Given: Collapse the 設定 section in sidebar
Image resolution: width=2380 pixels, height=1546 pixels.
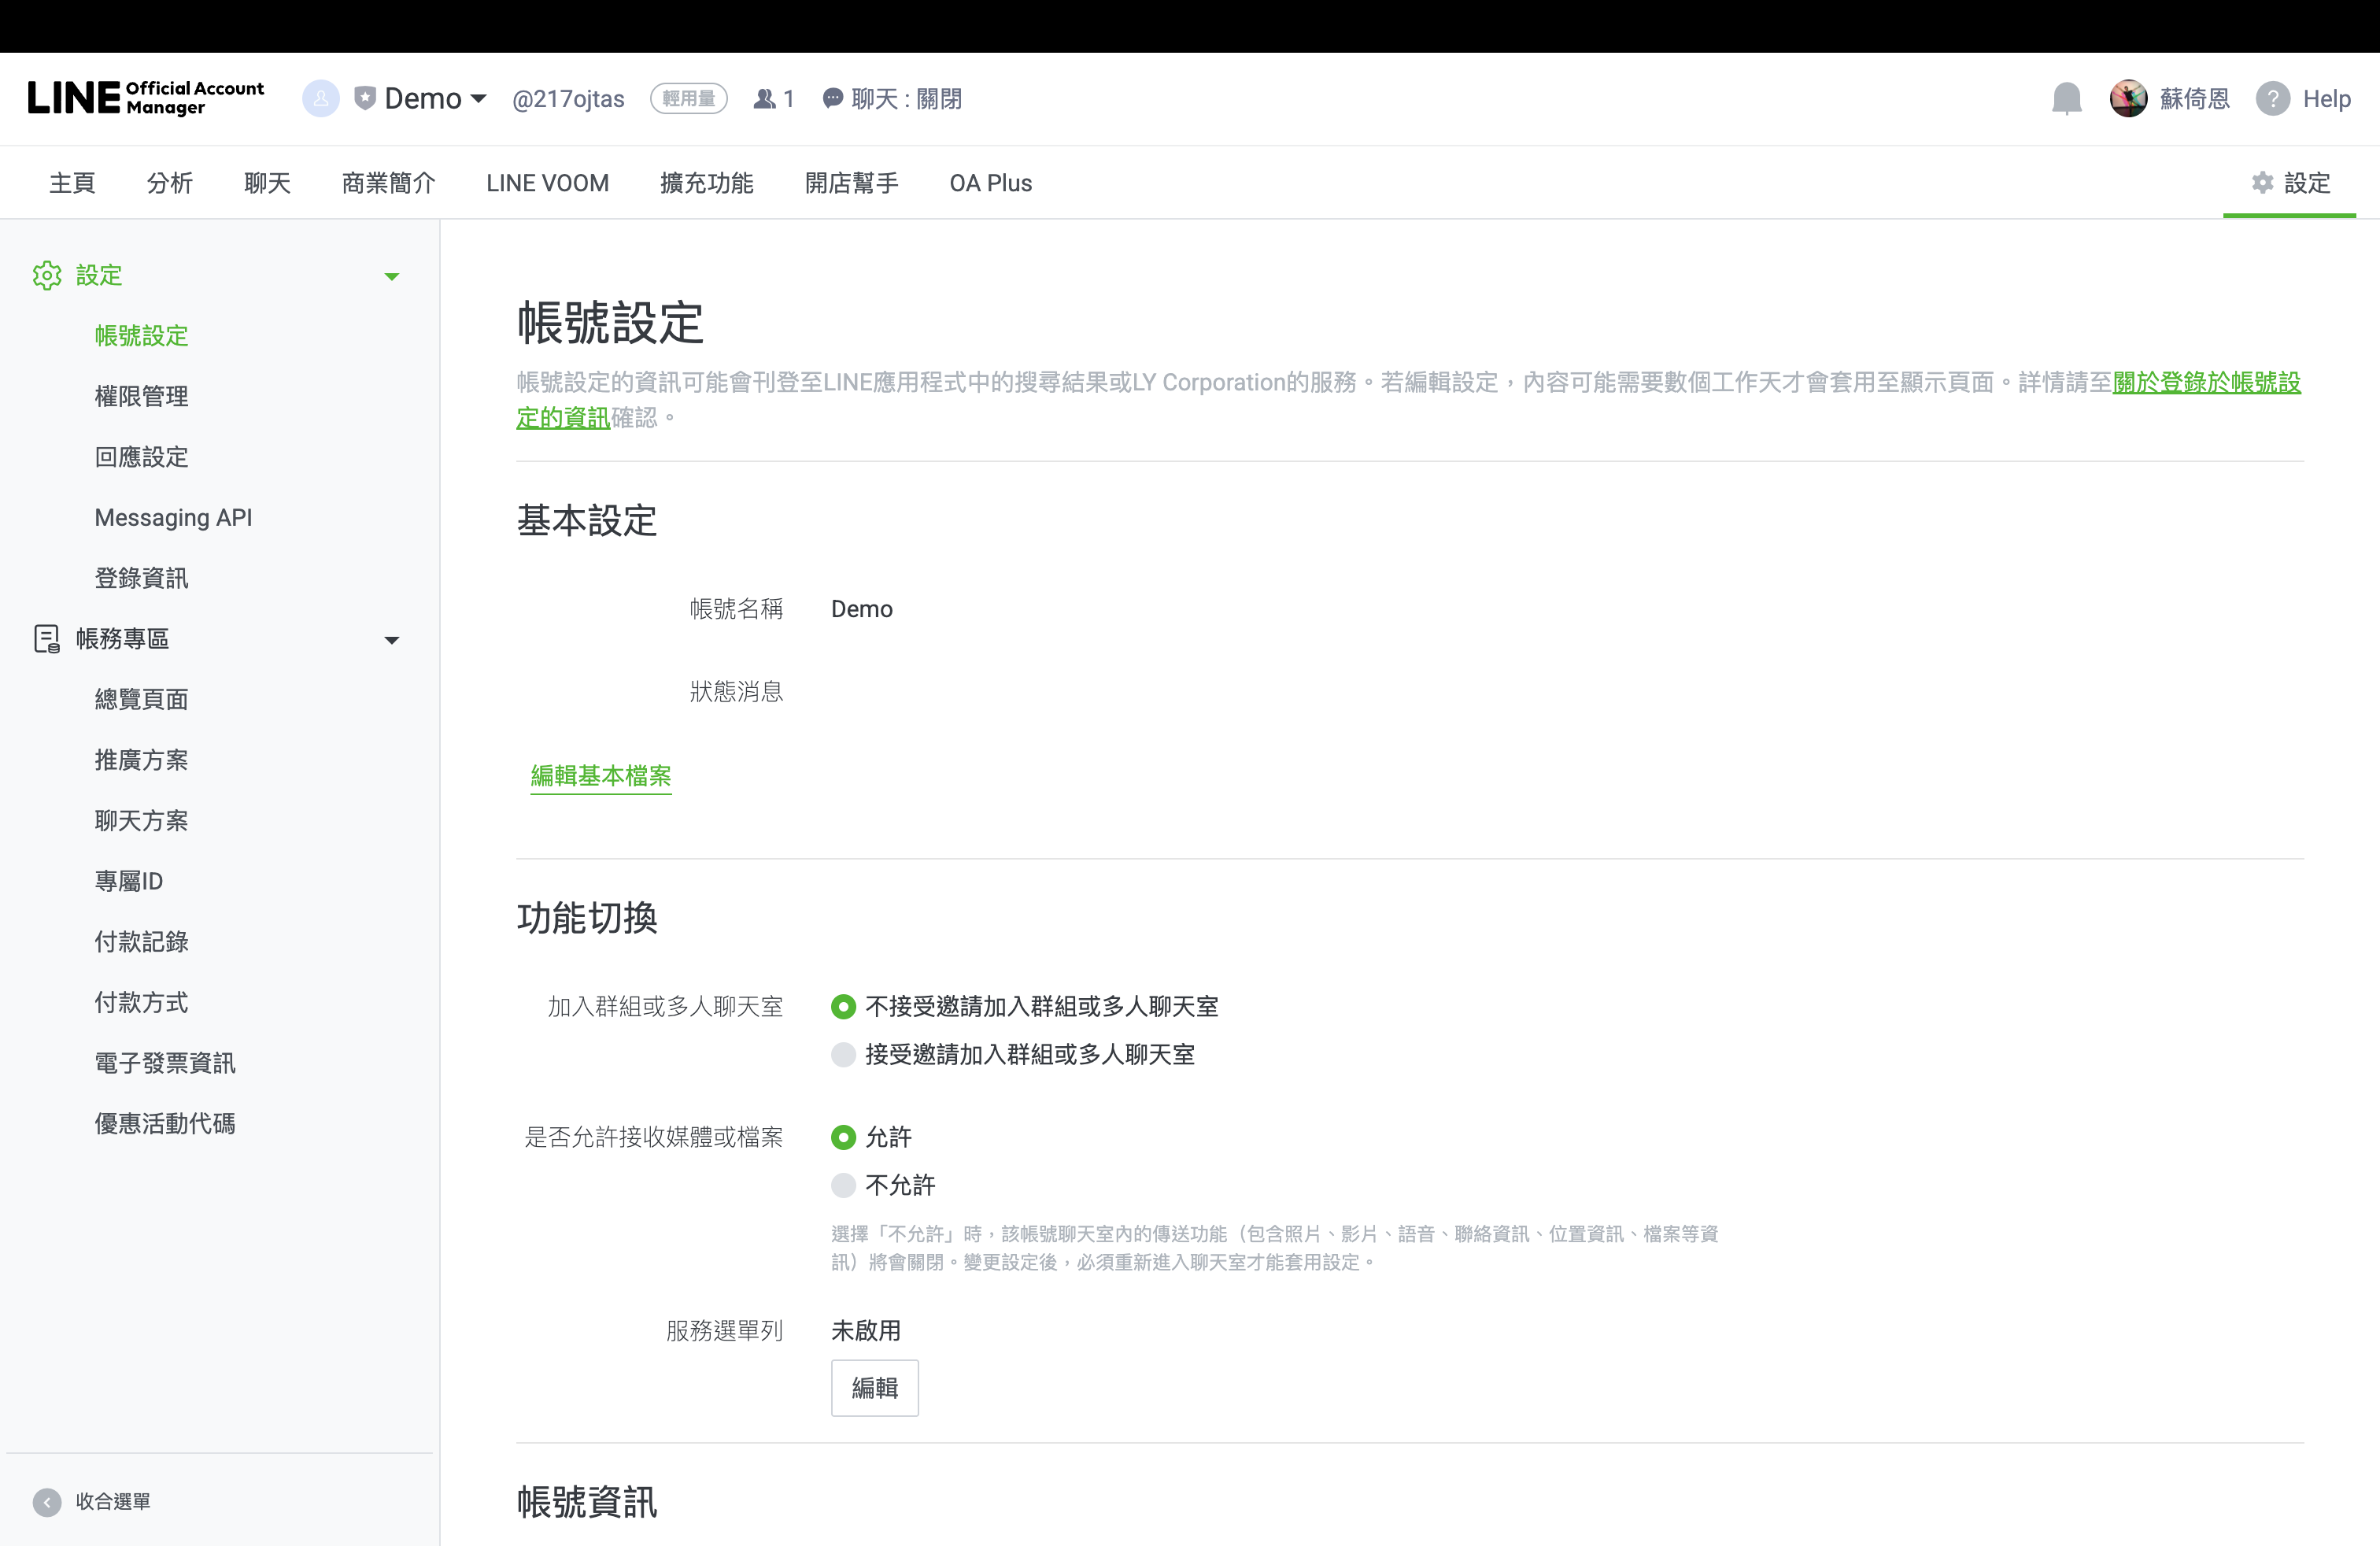Looking at the screenshot, I should pyautogui.click(x=392, y=276).
